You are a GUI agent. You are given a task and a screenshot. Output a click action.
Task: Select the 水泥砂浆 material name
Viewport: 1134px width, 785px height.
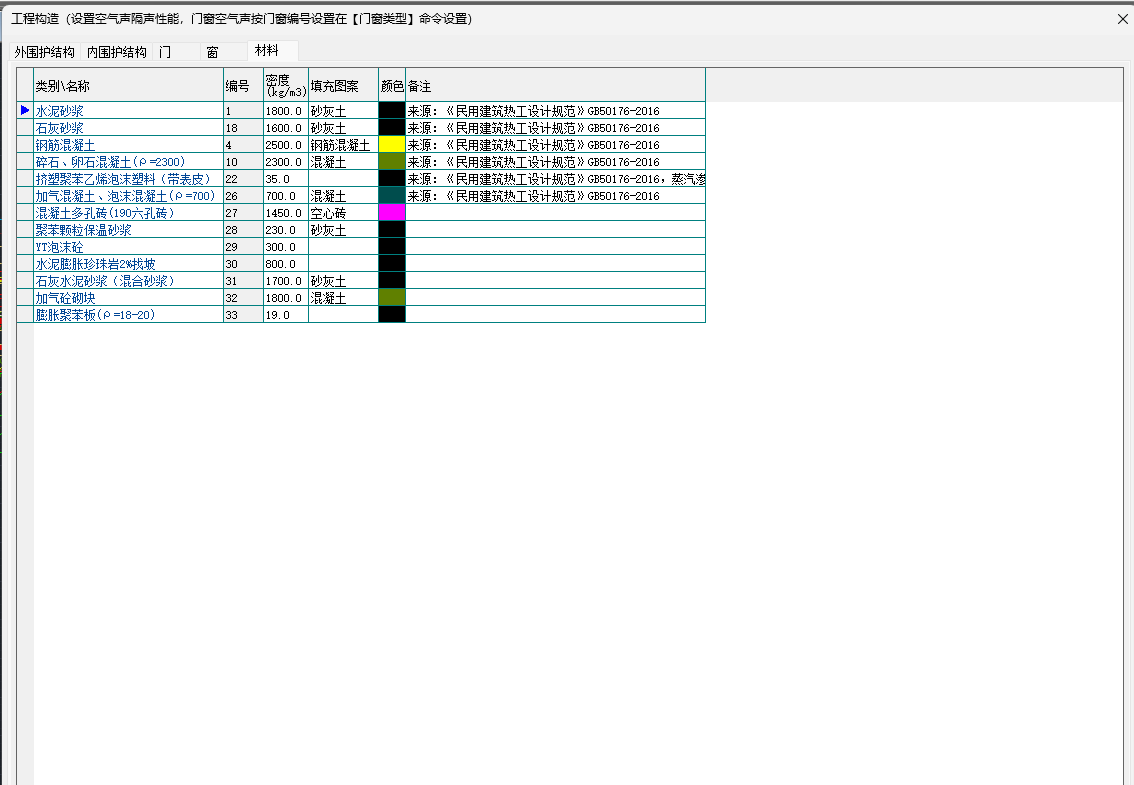pyautogui.click(x=60, y=111)
